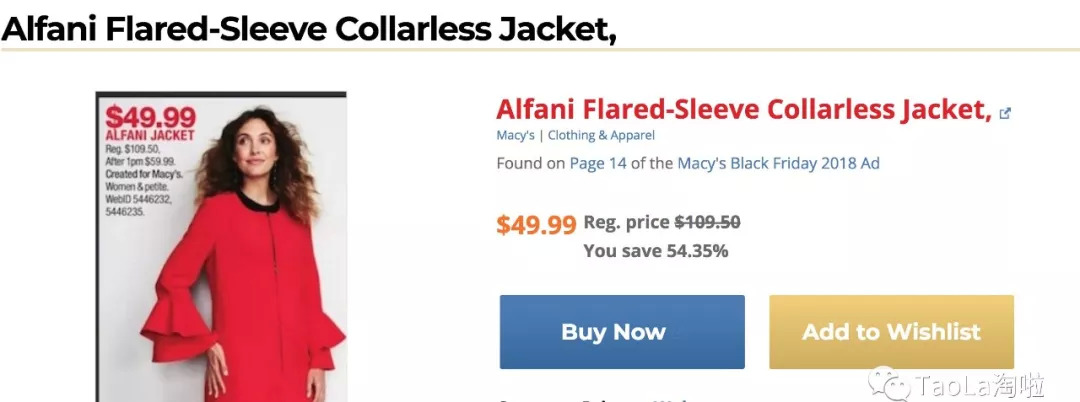Open the Macy's store link

515,135
